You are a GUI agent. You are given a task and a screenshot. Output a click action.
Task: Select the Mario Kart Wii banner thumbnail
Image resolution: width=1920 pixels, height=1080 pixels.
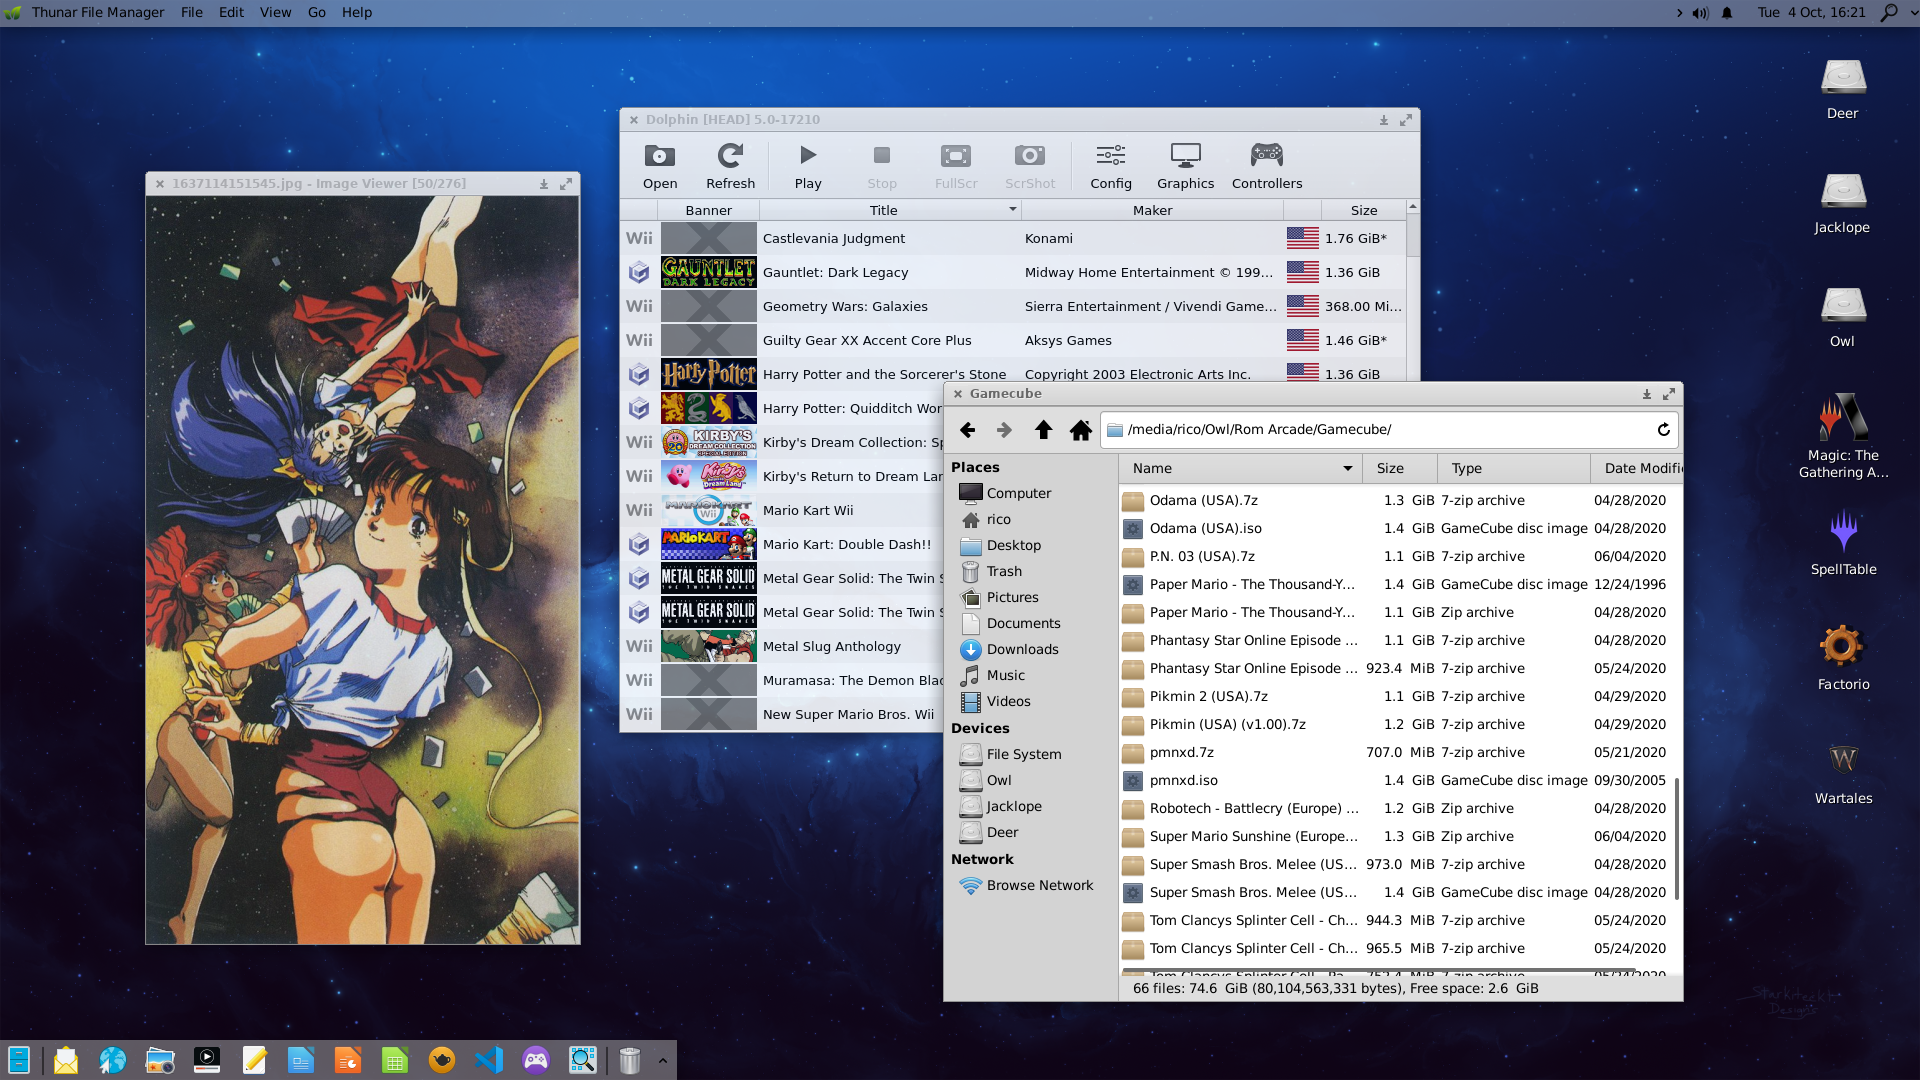(x=708, y=510)
